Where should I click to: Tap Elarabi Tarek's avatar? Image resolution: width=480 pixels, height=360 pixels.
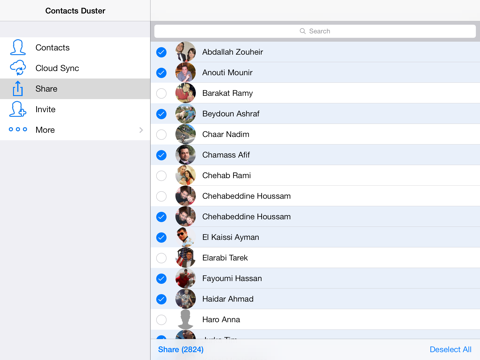(186, 258)
